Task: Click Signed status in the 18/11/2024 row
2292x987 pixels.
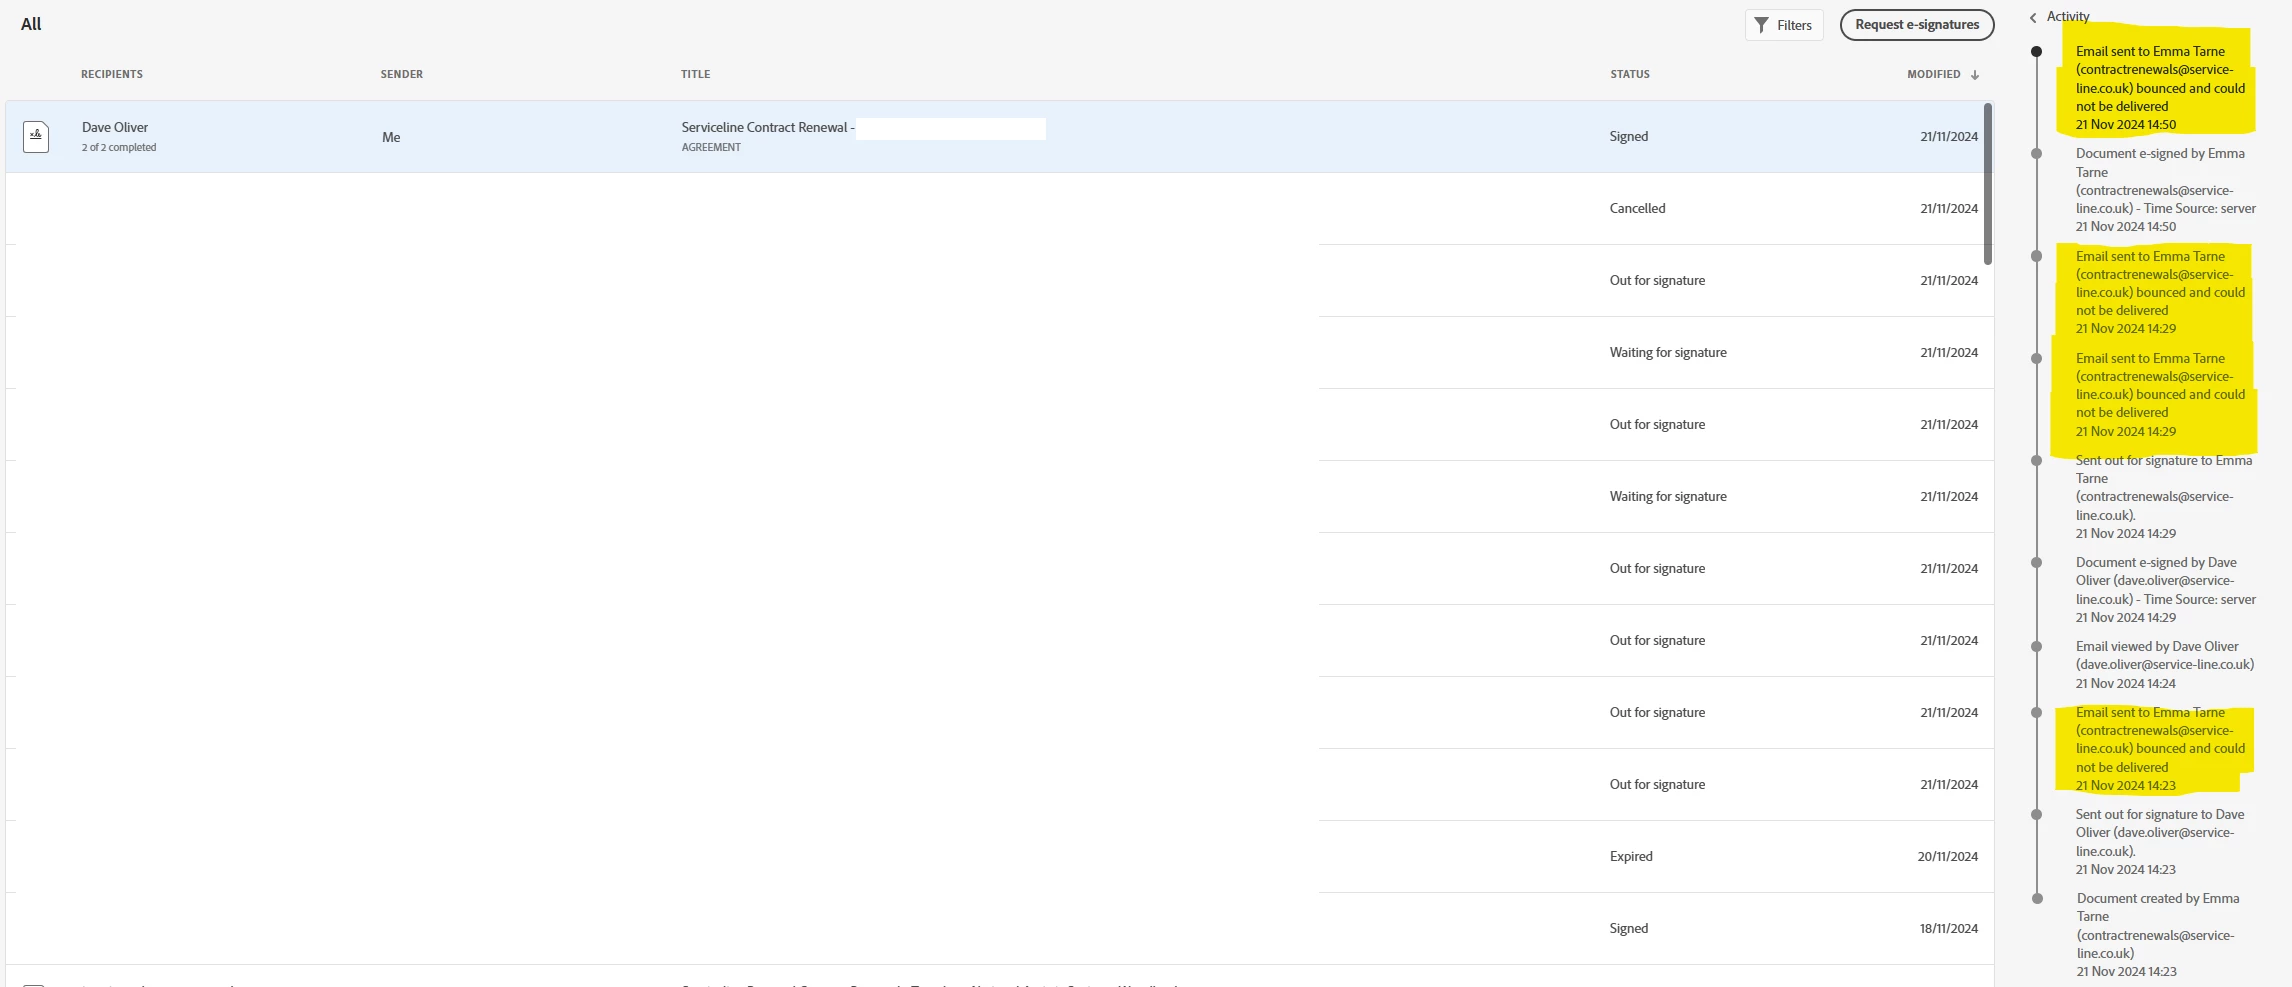Action: (x=1629, y=928)
